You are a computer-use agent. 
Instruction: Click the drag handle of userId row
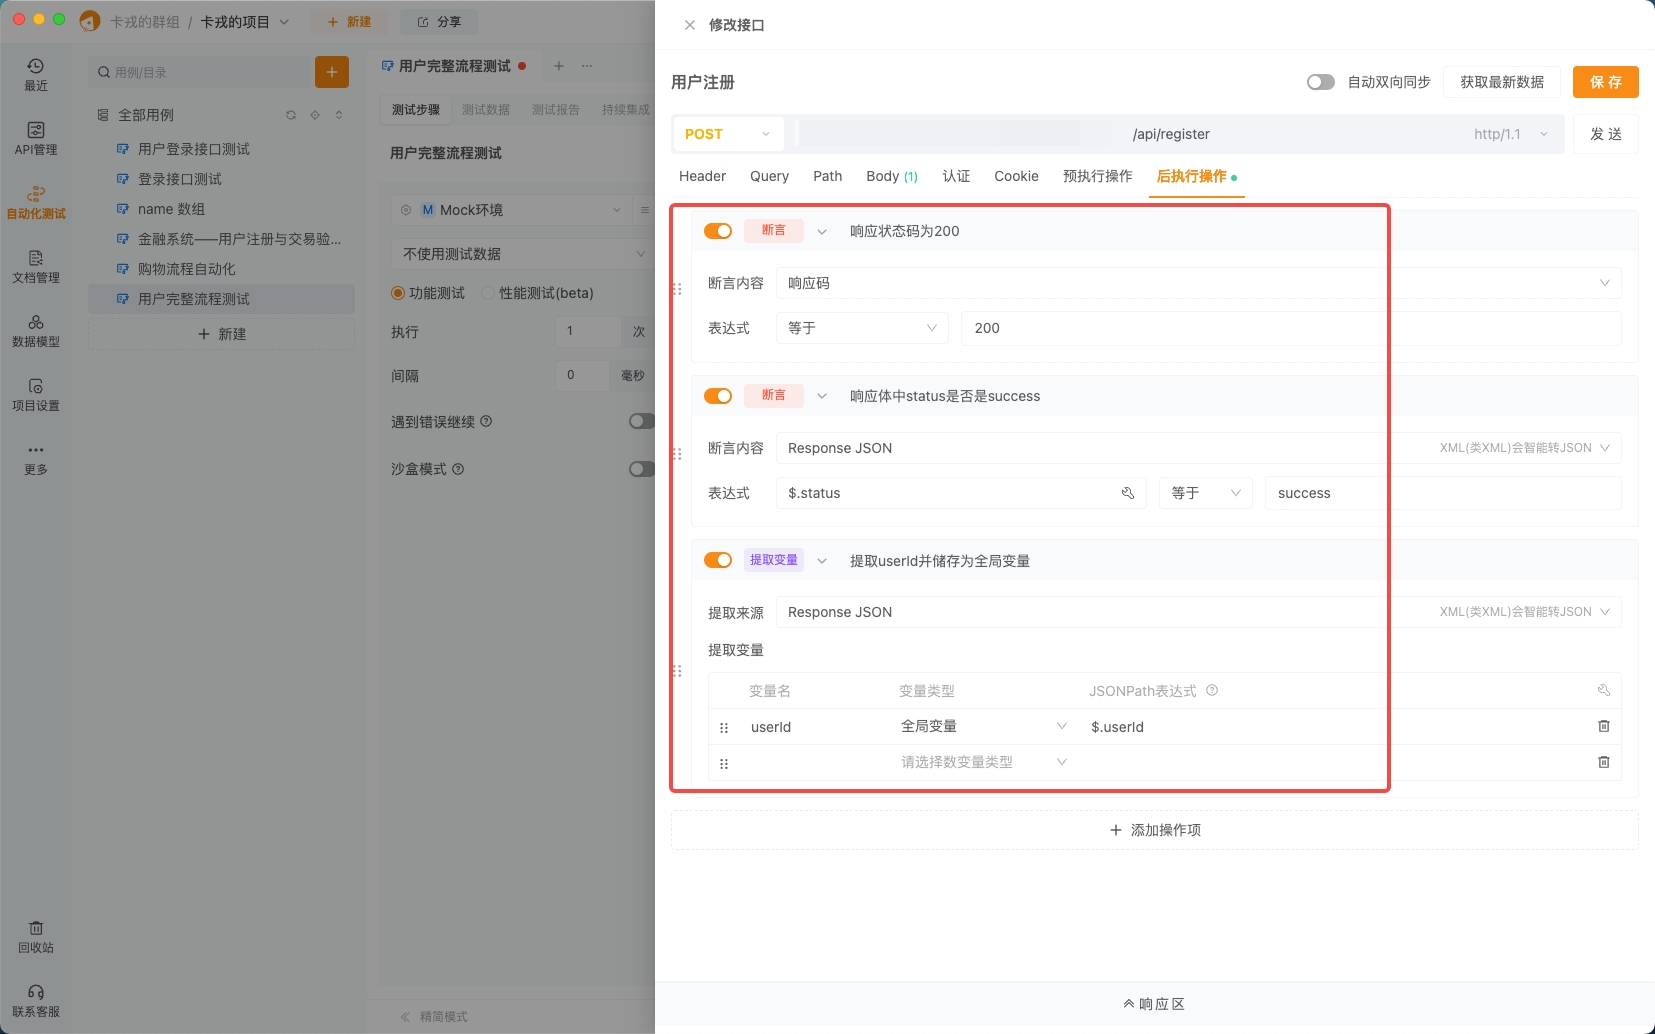pos(724,727)
